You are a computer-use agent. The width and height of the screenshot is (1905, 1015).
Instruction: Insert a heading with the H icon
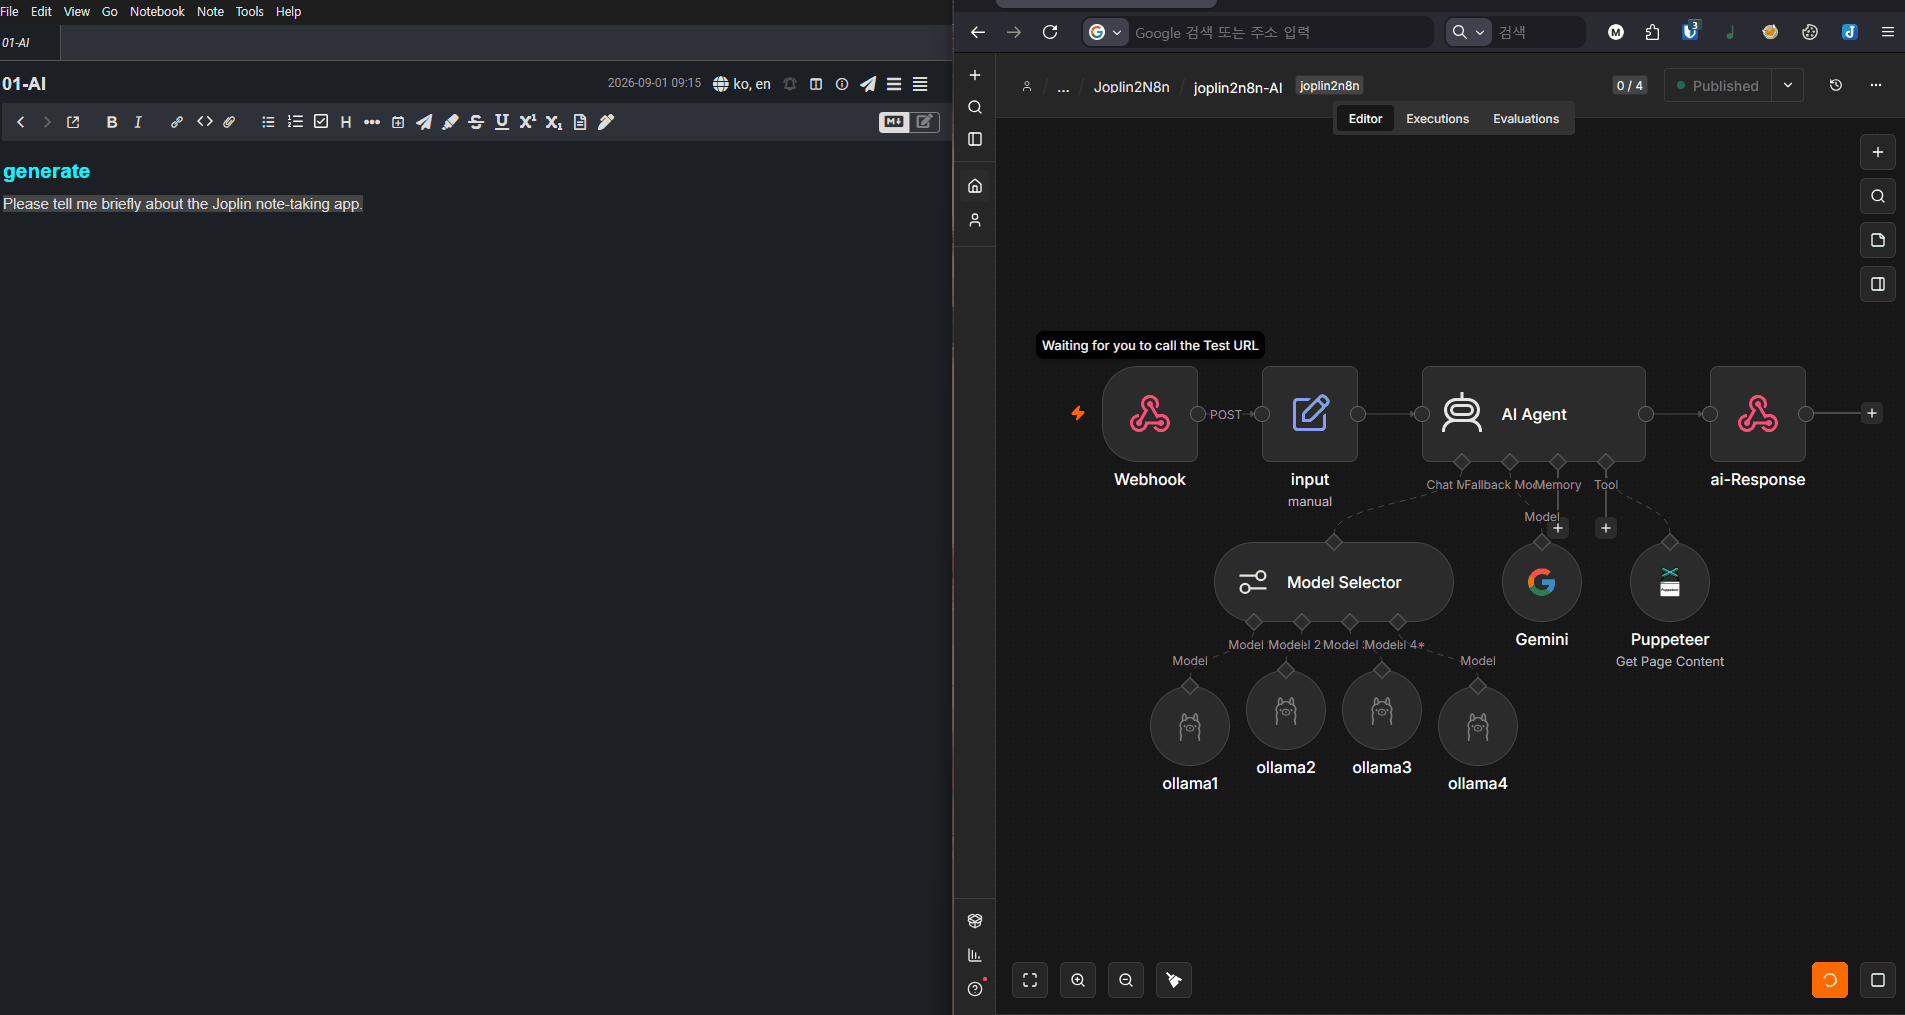point(346,122)
